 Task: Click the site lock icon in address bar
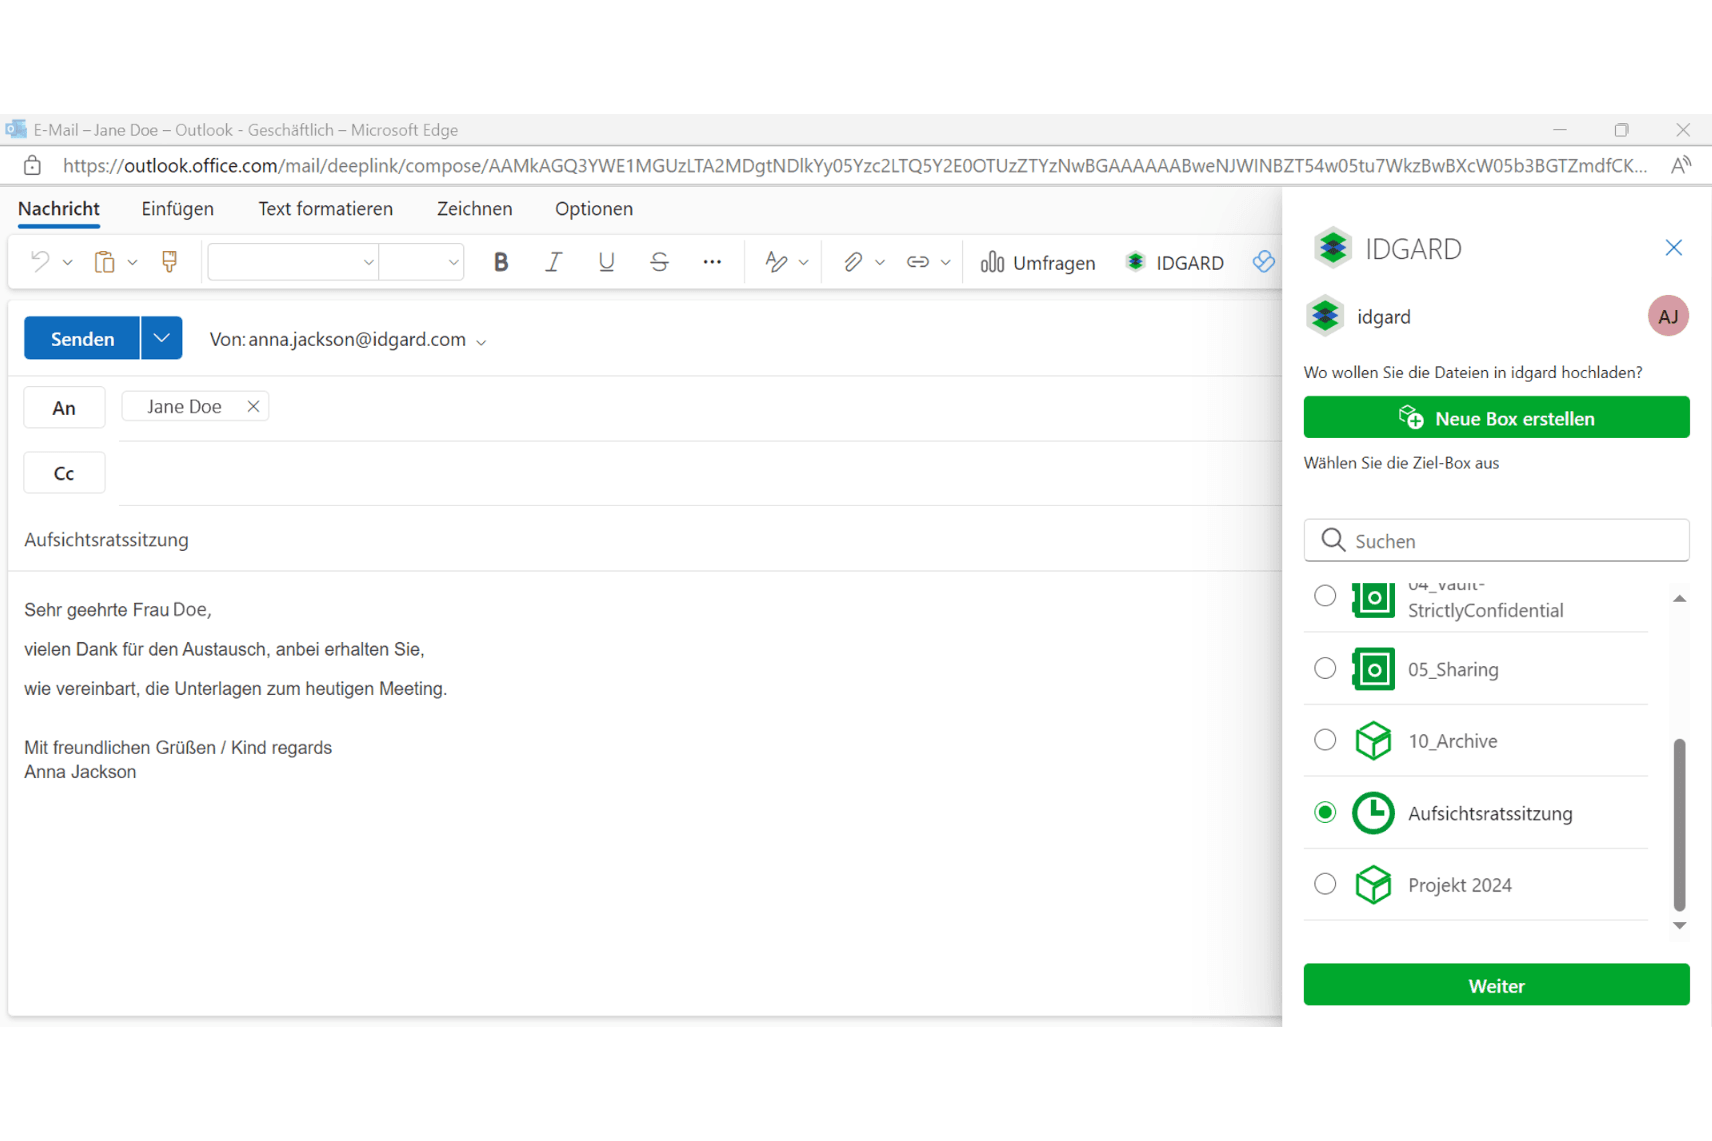click(x=32, y=165)
